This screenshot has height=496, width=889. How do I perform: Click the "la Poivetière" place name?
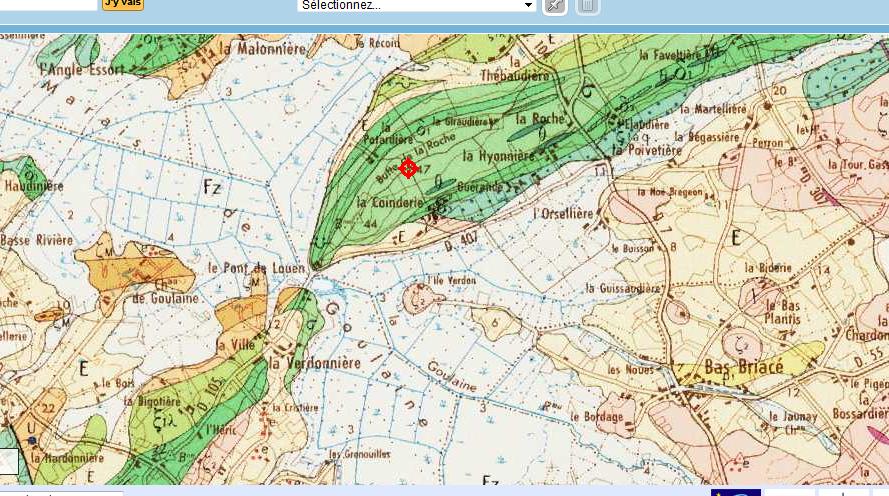(647, 150)
